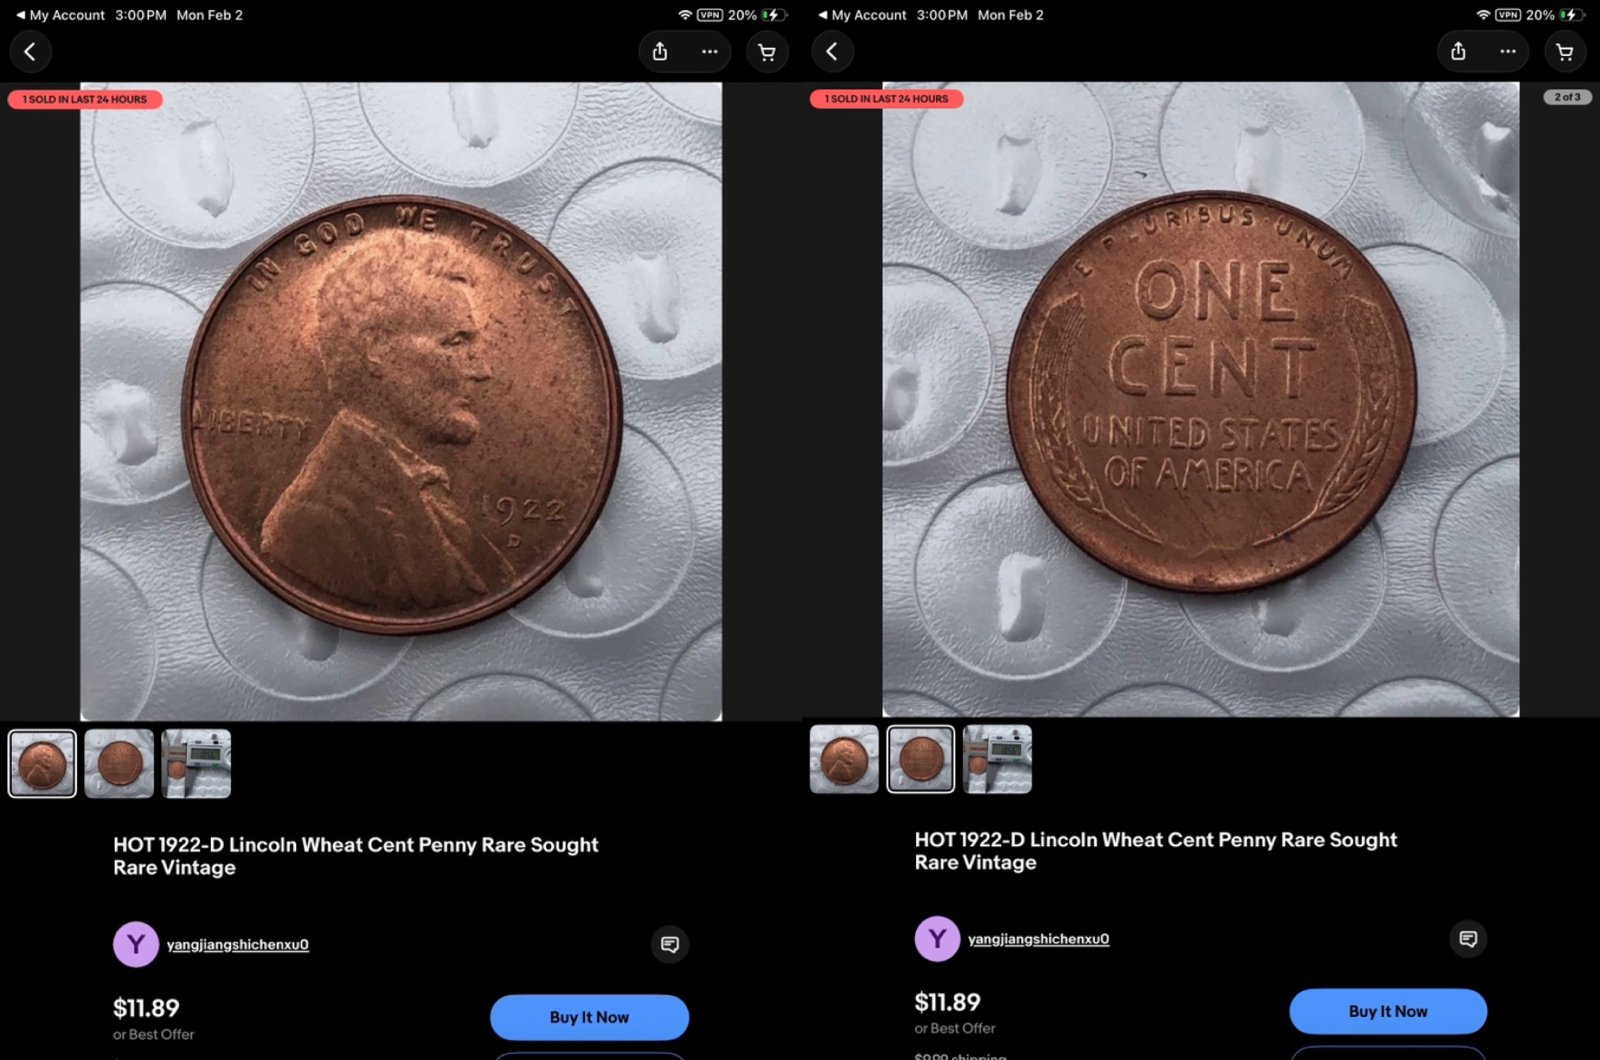Viewport: 1600px width, 1060px height.
Task: Tap the back arrow on the left listing
Action: [31, 51]
